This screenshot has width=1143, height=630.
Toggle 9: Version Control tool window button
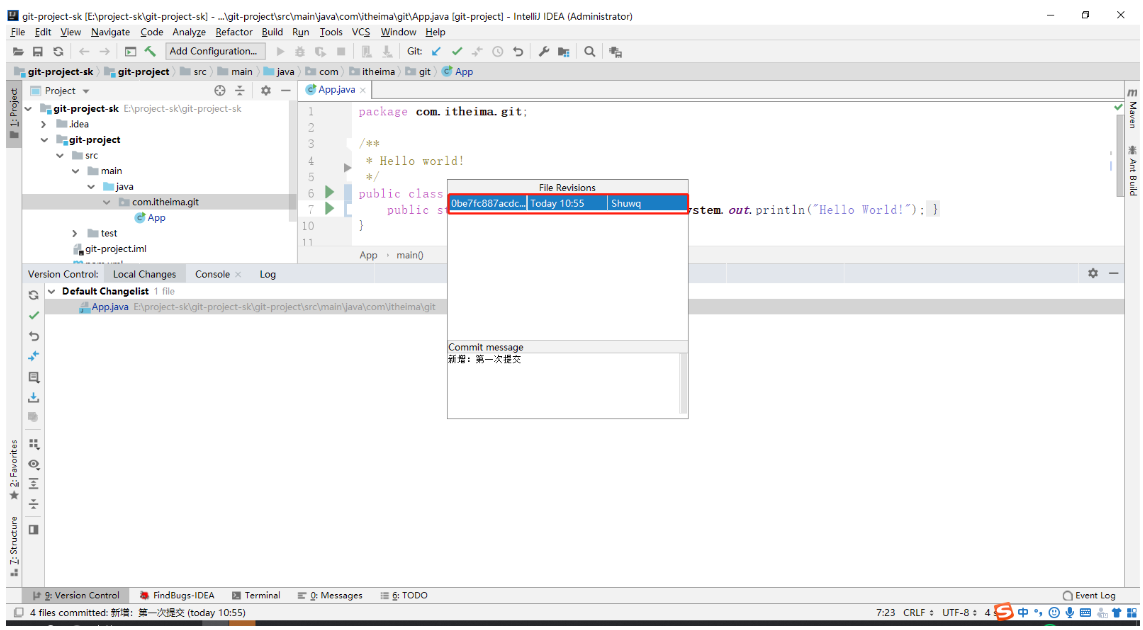pos(76,596)
